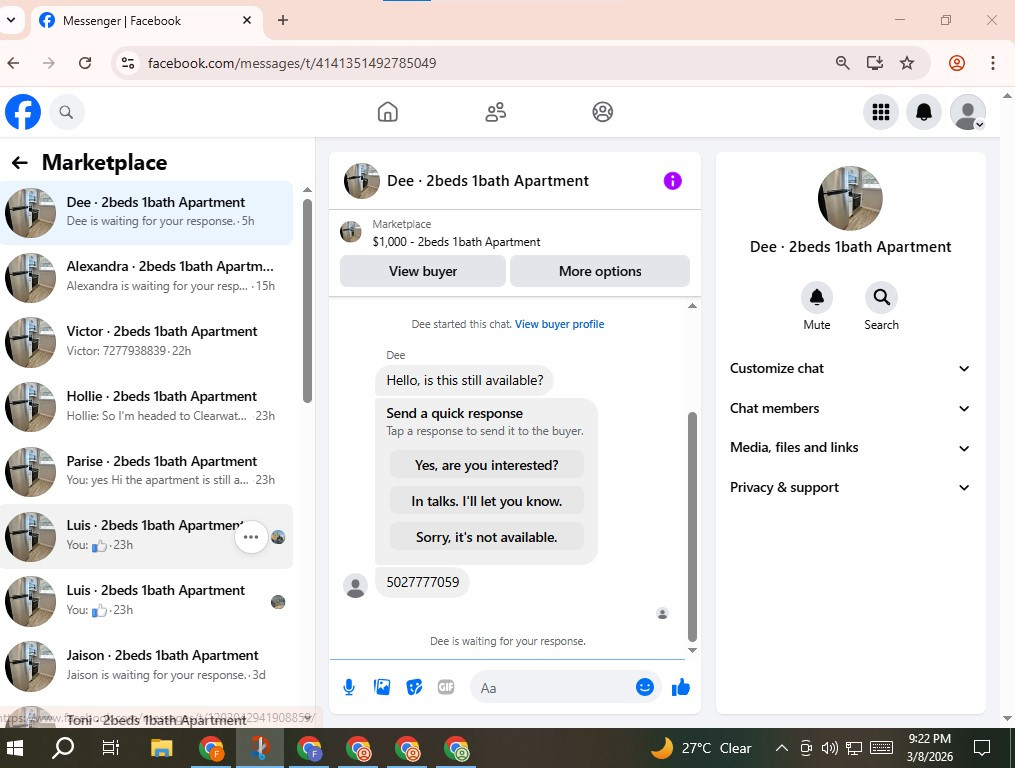Open Dee's listing thumbnail in right panel

pos(850,198)
